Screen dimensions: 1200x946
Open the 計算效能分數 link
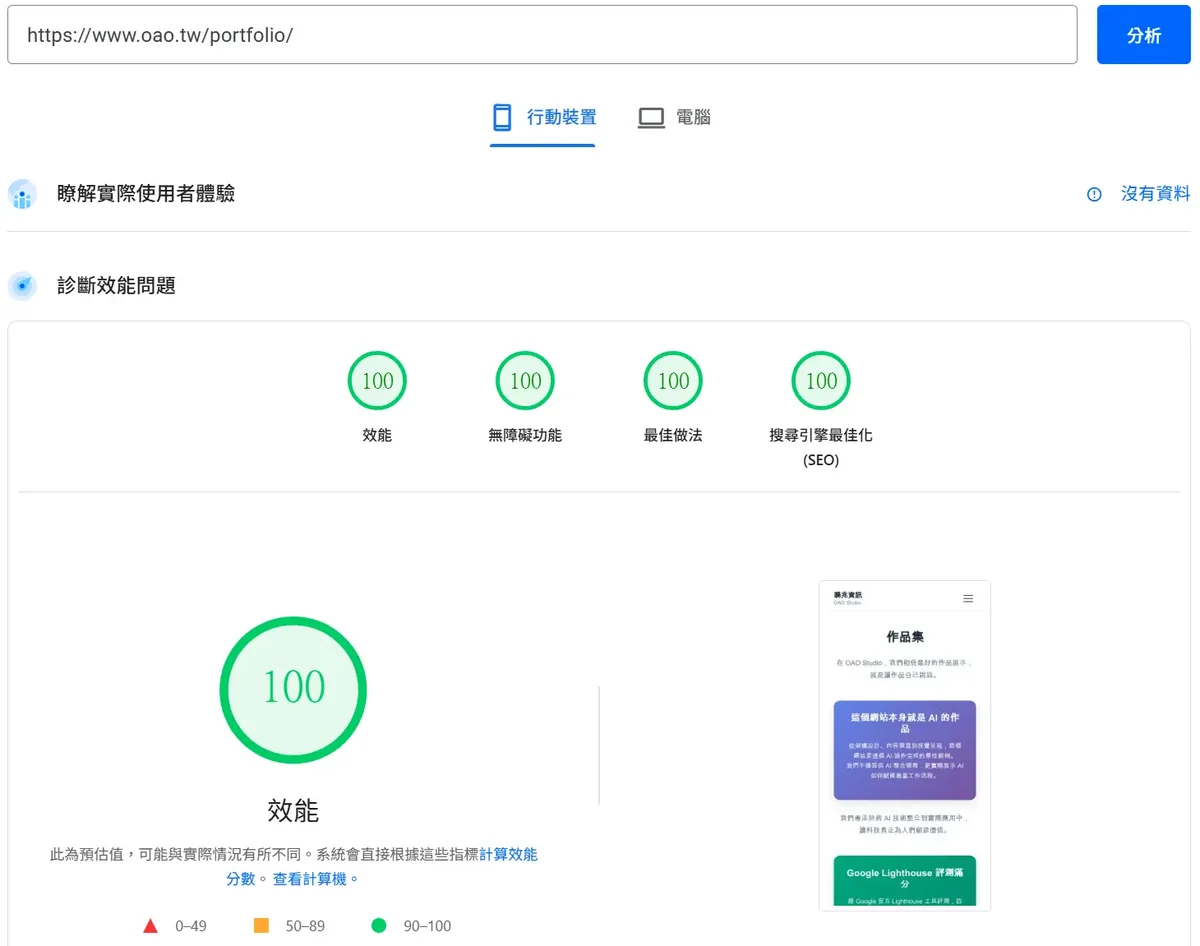coord(508,854)
